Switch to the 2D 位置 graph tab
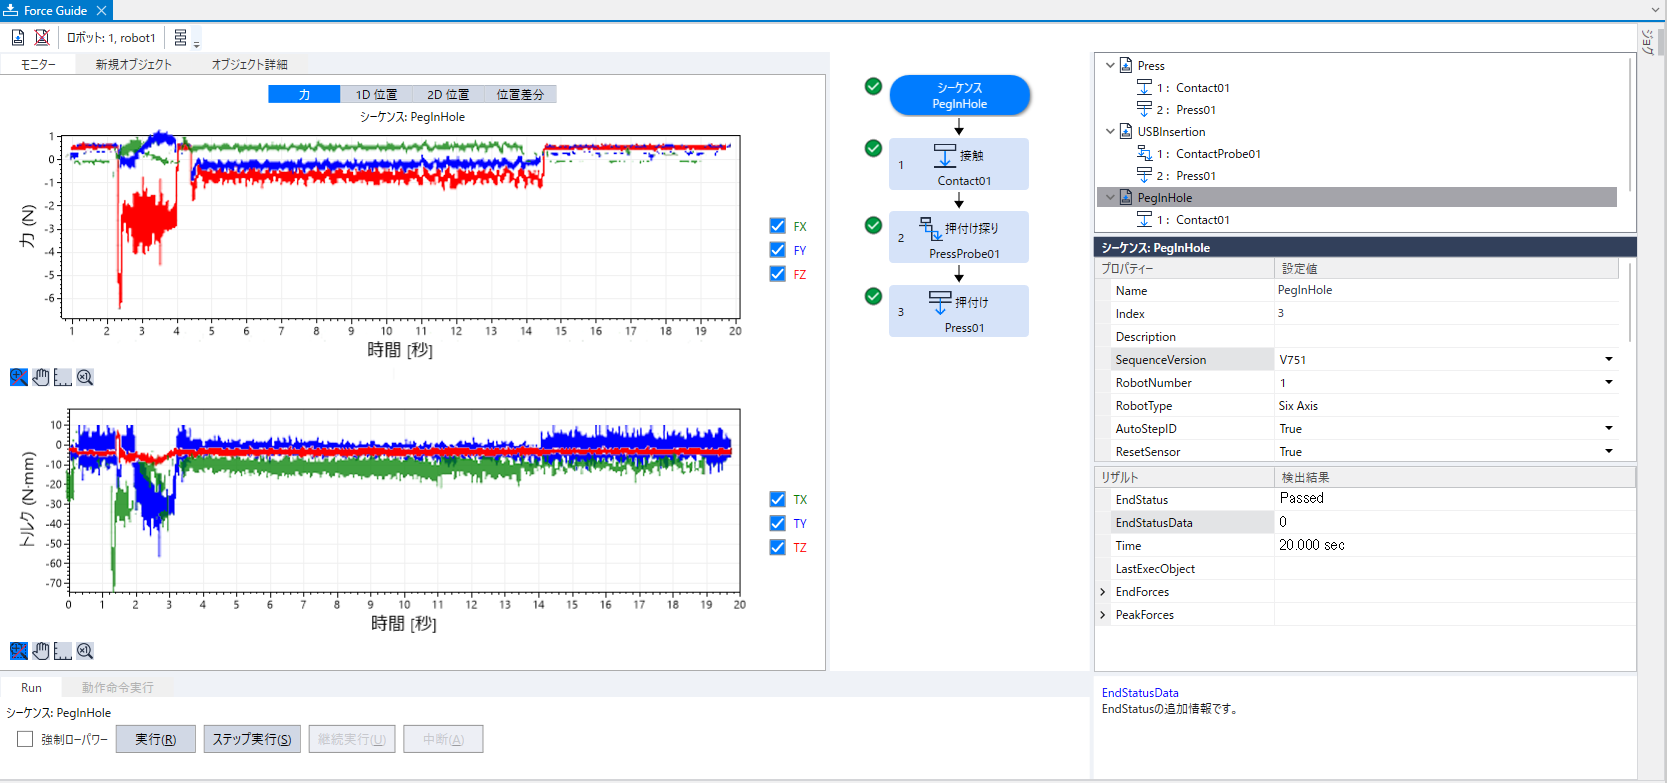This screenshot has width=1667, height=783. click(448, 94)
